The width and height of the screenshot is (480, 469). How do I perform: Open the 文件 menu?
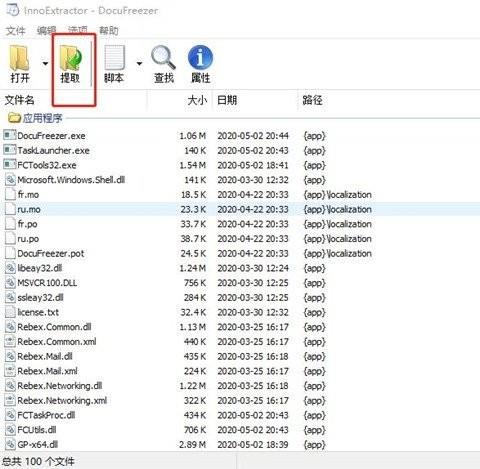[x=15, y=31]
